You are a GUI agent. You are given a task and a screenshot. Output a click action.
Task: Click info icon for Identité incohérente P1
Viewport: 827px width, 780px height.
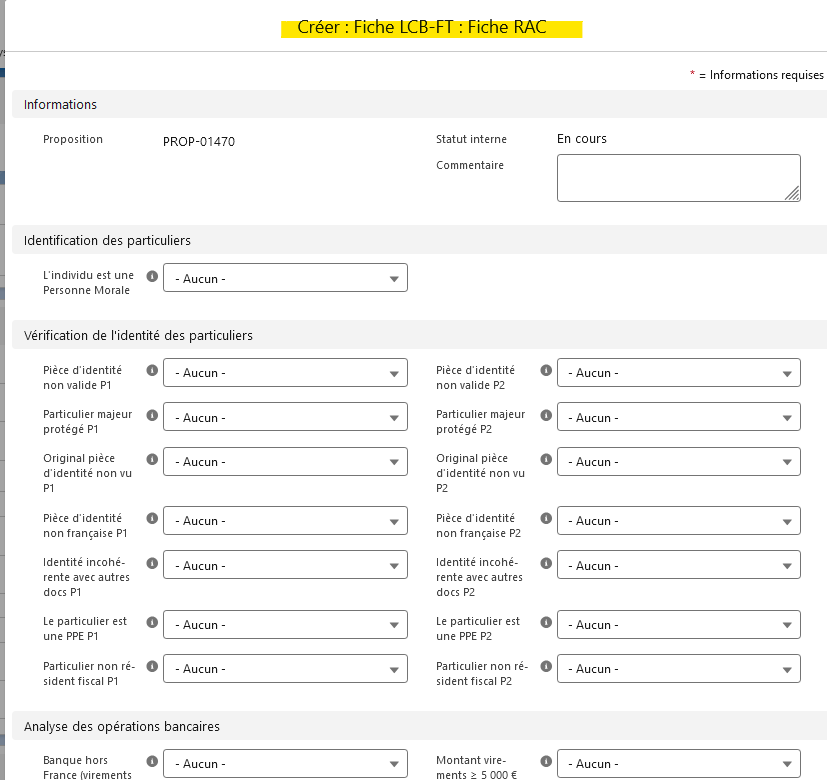(153, 562)
